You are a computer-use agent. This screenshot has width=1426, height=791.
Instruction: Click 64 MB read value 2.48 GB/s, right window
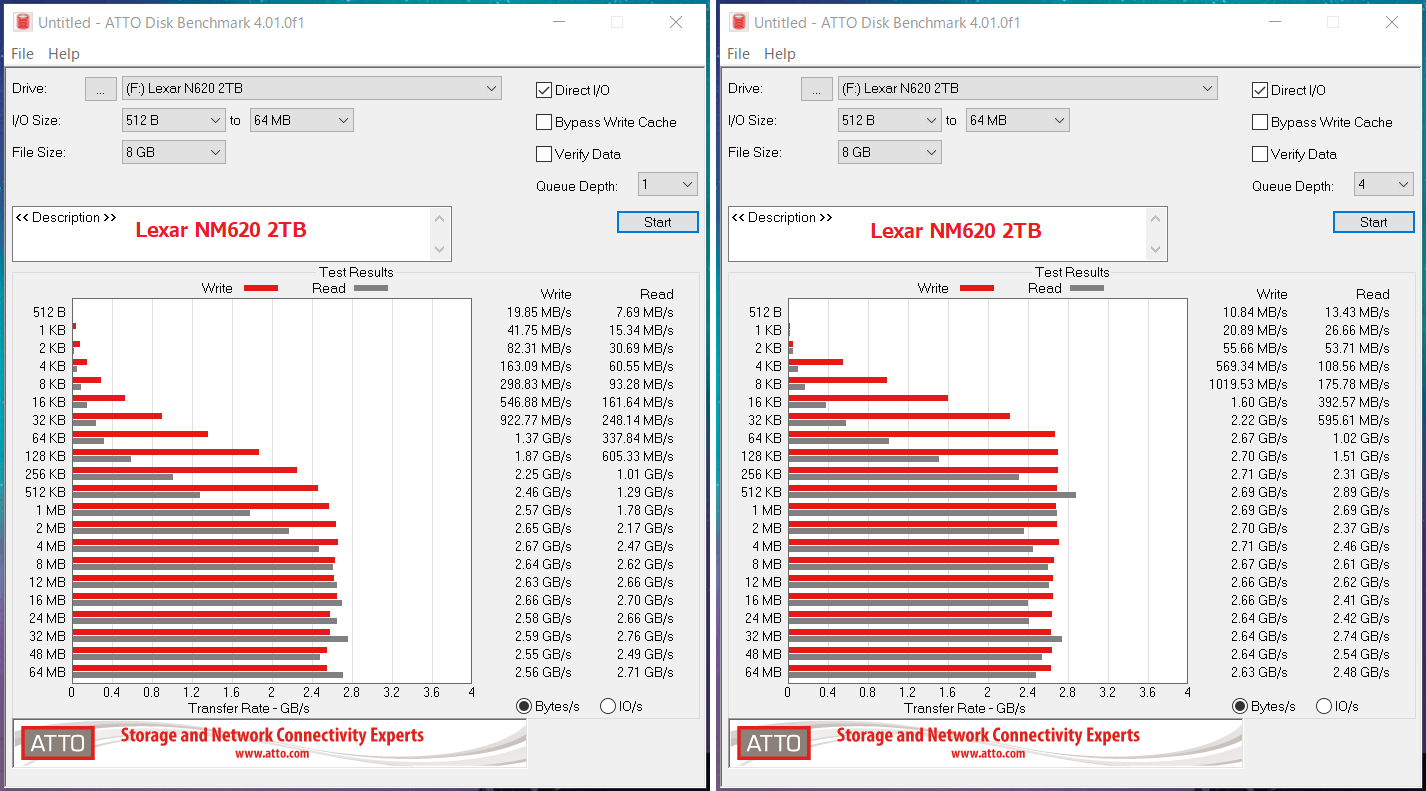point(1360,672)
